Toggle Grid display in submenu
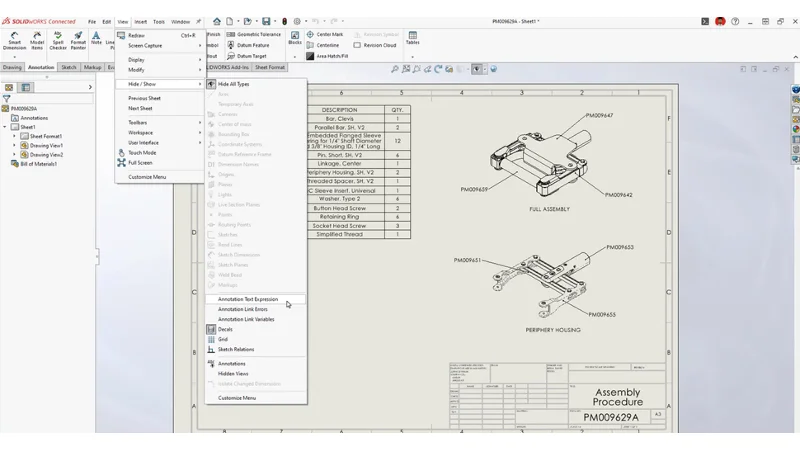 pos(223,339)
